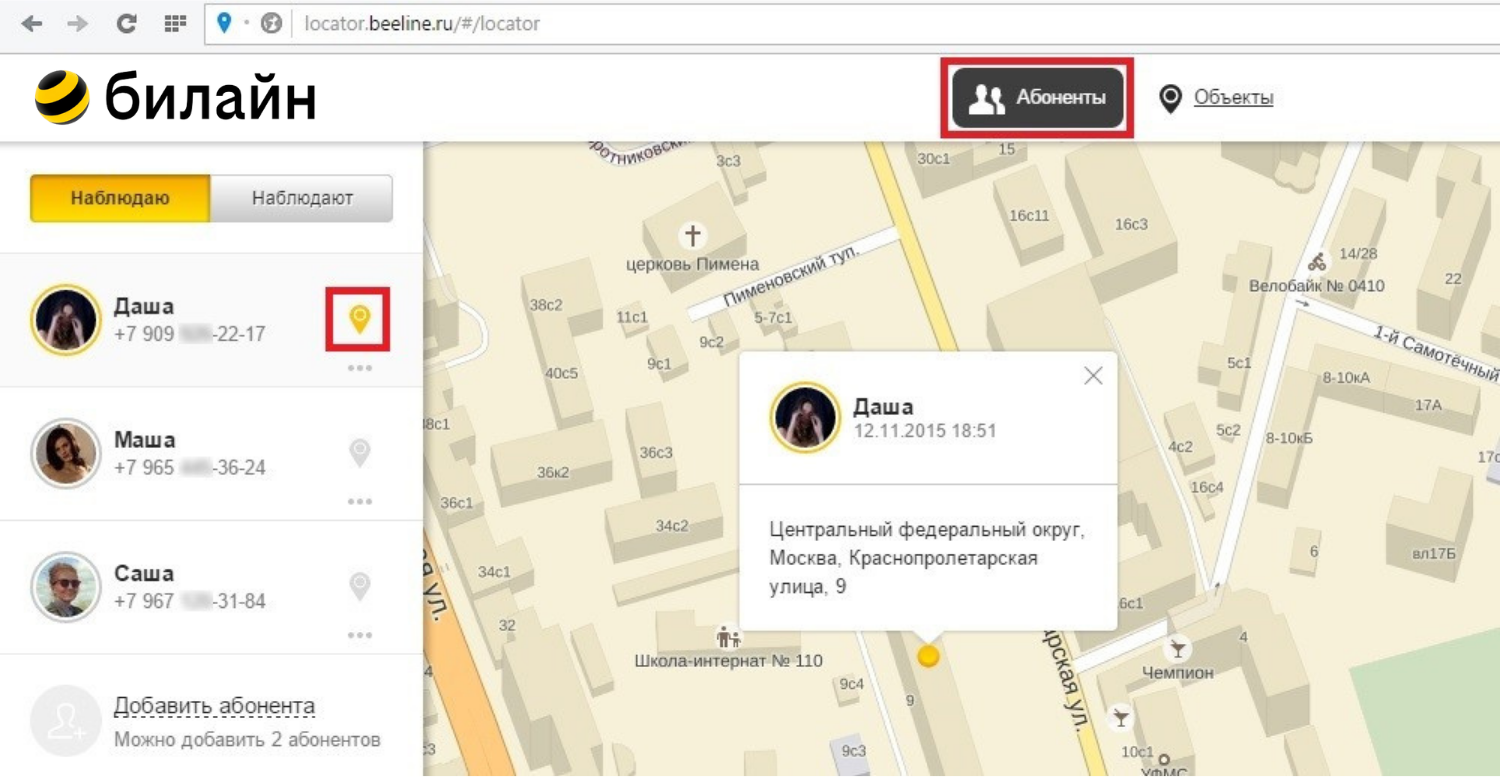Open the Объекты link
This screenshot has width=1500, height=778.
1233,98
